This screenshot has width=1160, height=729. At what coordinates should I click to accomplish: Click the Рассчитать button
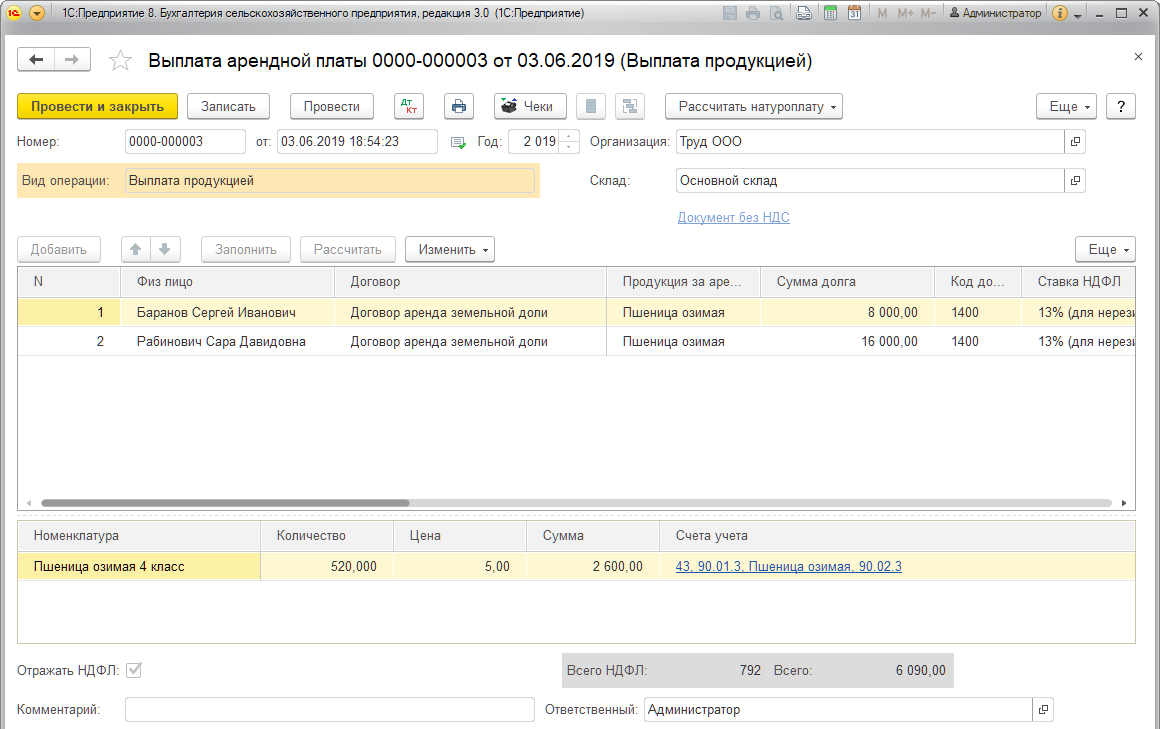click(348, 249)
